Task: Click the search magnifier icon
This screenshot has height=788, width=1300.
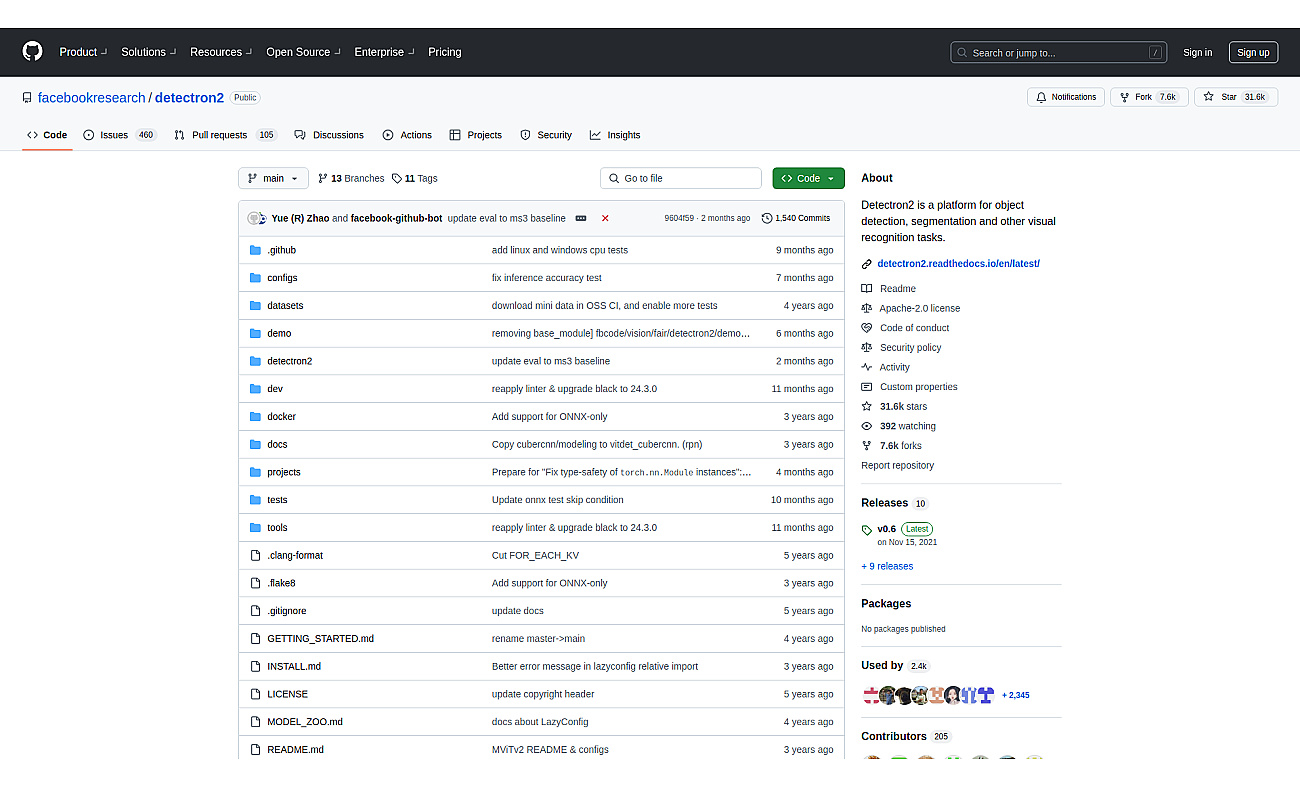Action: (962, 53)
